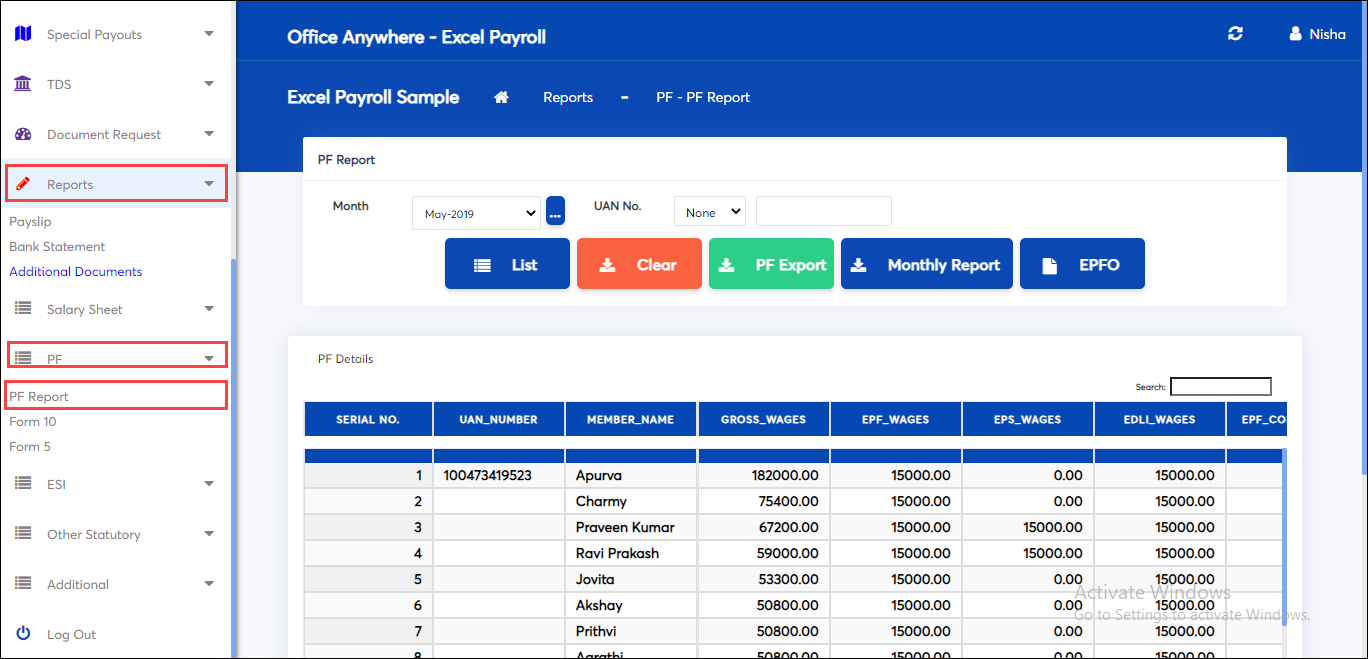
Task: Click member name Praveen Kumar
Action: pyautogui.click(x=625, y=527)
